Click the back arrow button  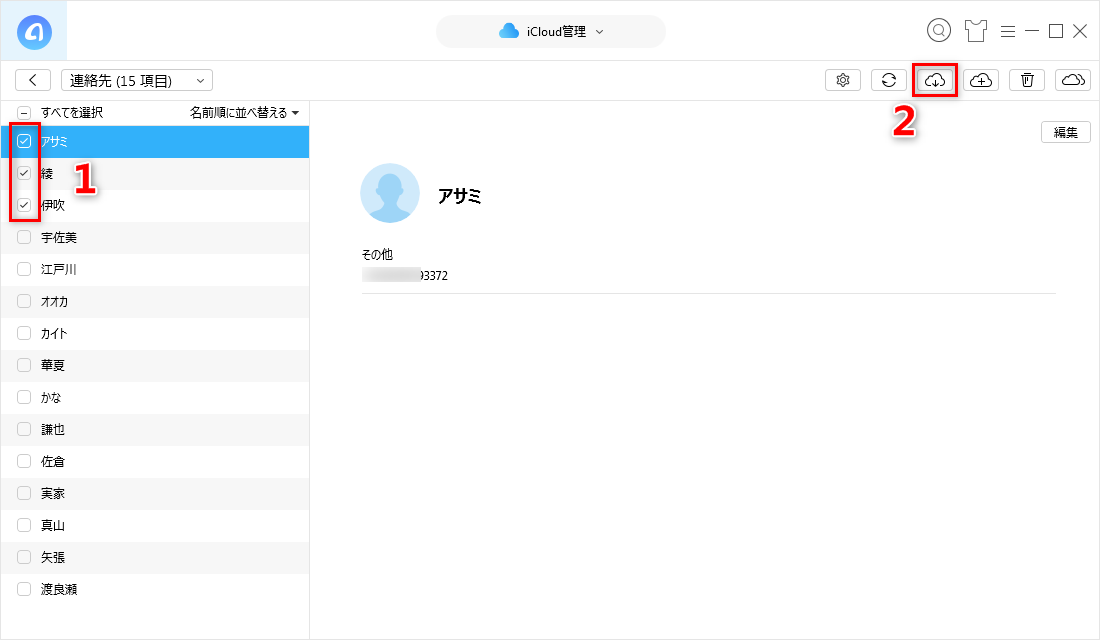[33, 80]
